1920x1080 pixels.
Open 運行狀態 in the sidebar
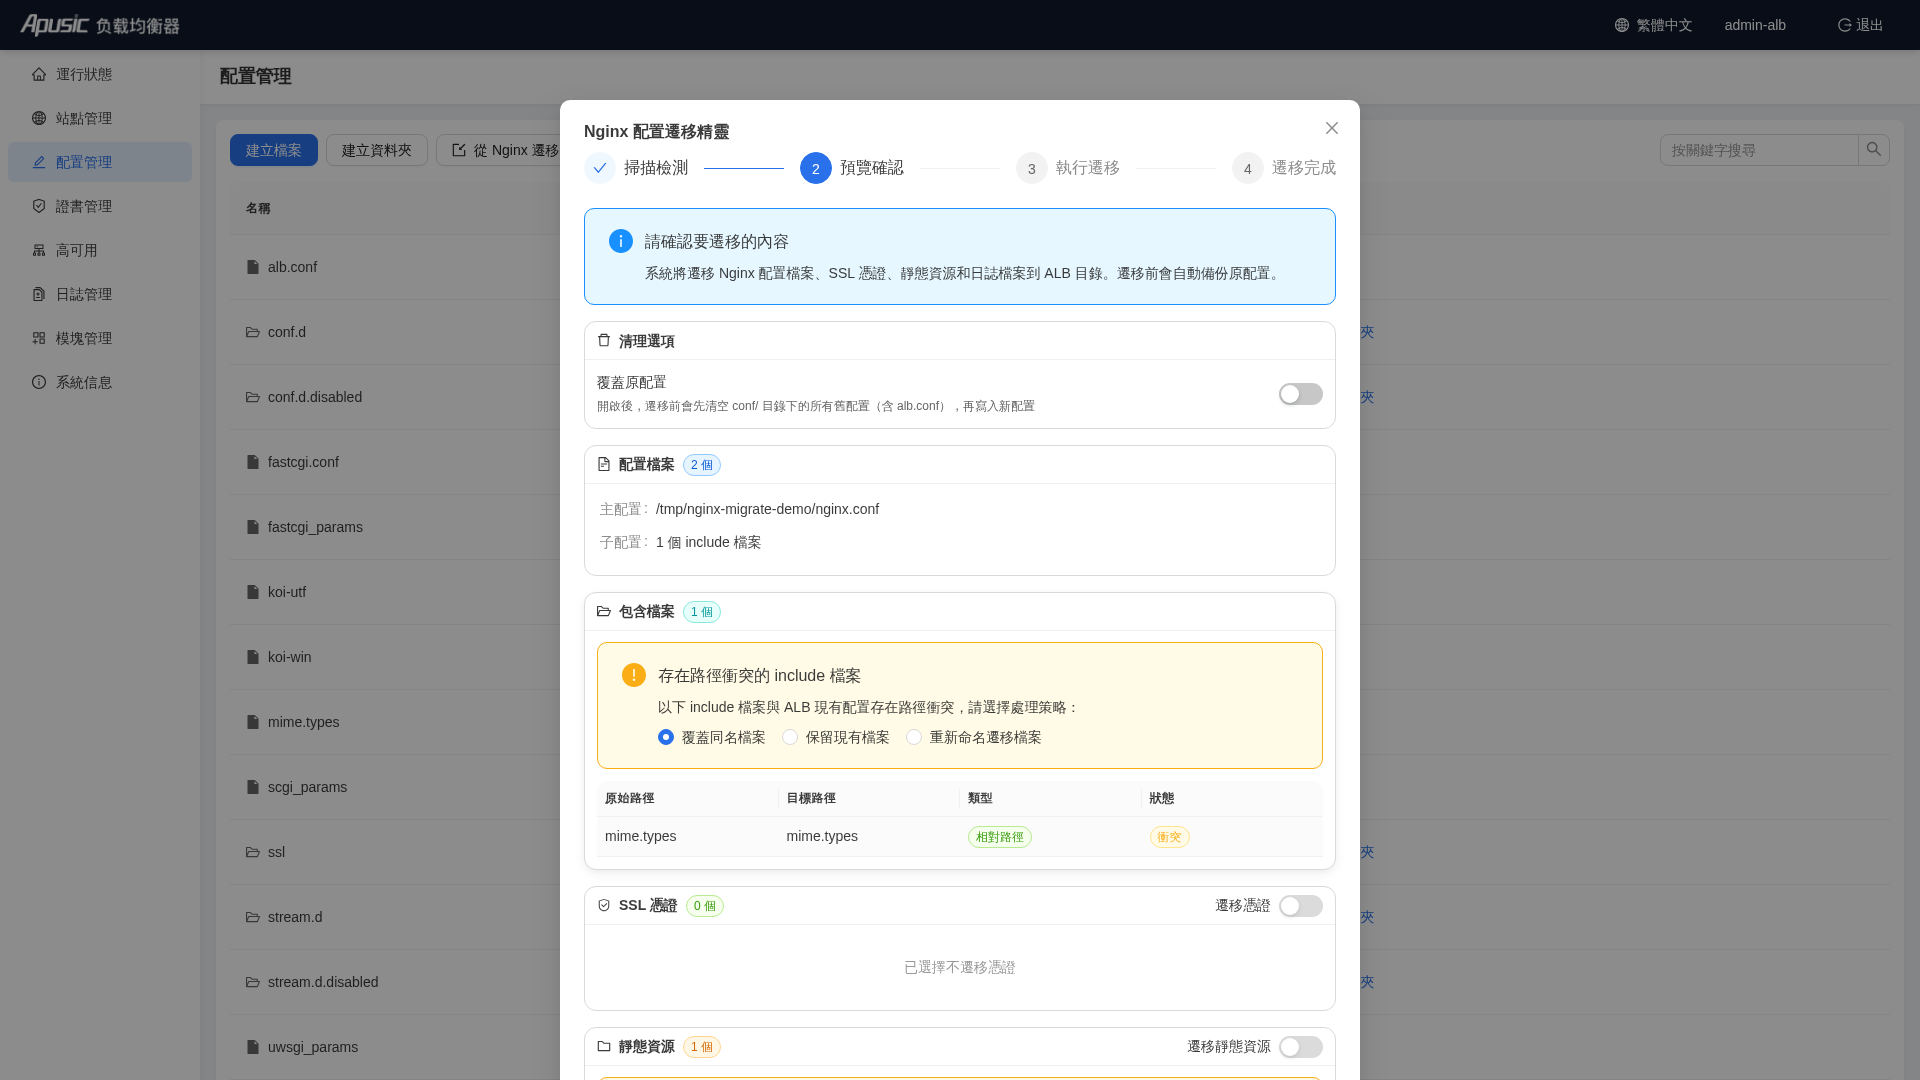(x=100, y=74)
